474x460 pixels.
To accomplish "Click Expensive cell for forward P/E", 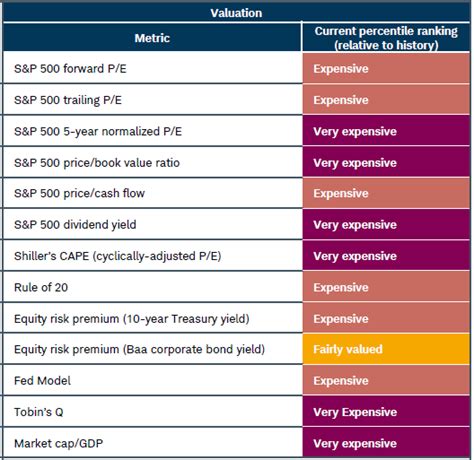I will 386,69.
